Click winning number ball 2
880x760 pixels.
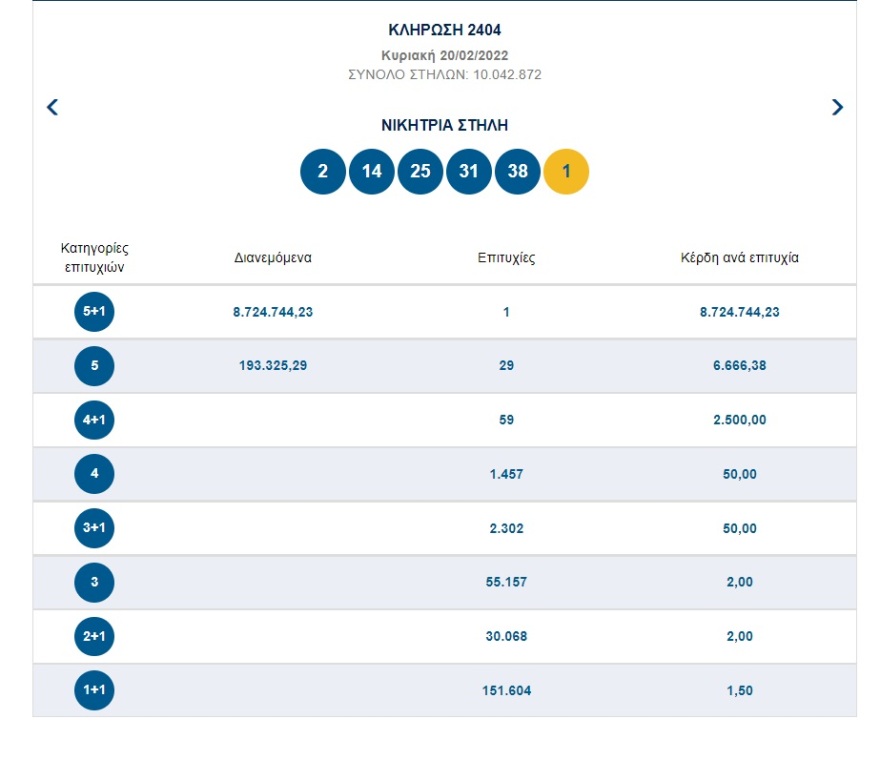(323, 171)
